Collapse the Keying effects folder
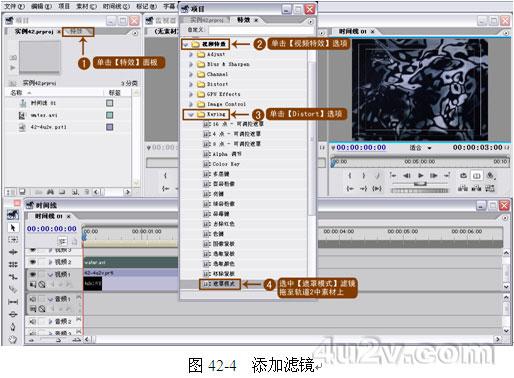Screen dimensions: 514x378 point(191,114)
